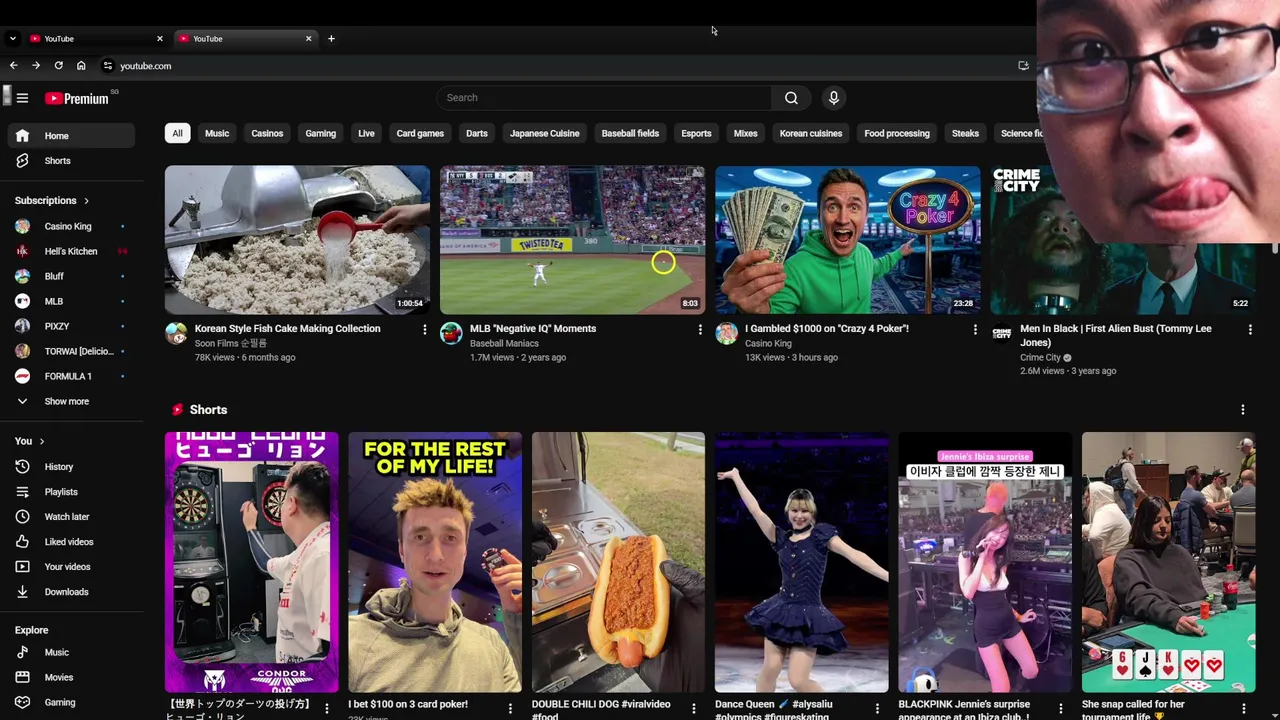
Task: Select the Baseball fields filter chip
Action: tap(630, 133)
